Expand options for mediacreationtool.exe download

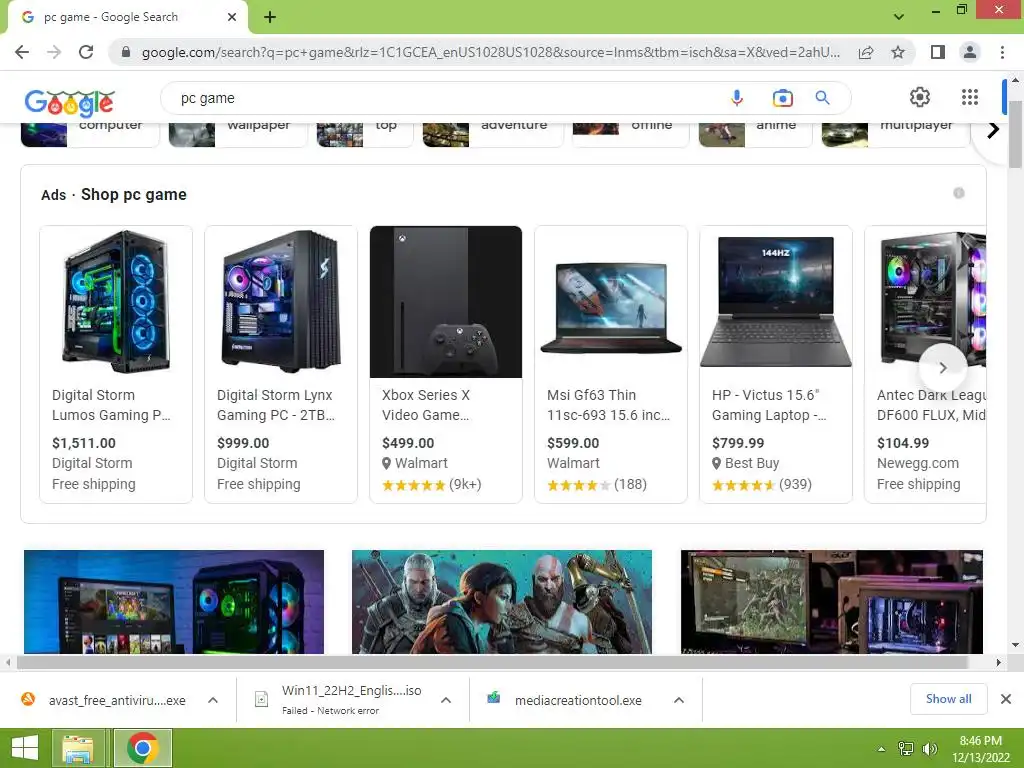[x=679, y=700]
